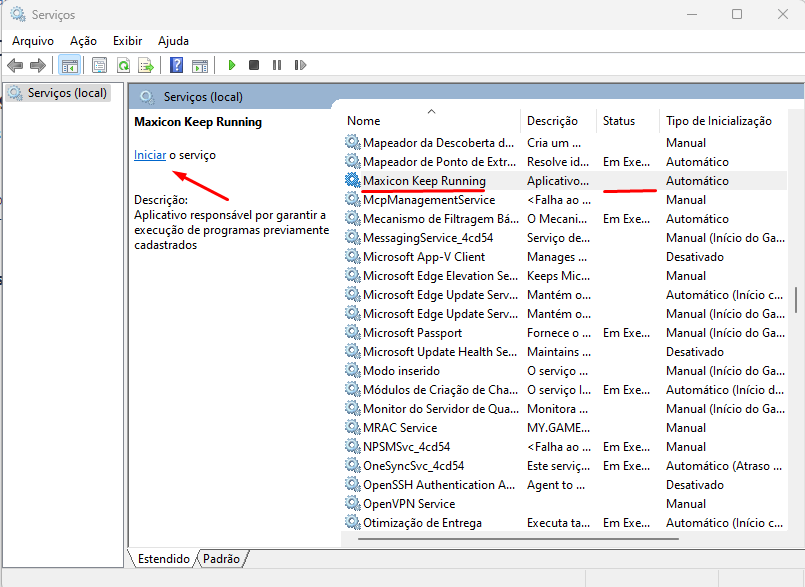The image size is (805, 587).
Task: Open the Ajuda menu
Action: [x=173, y=41]
